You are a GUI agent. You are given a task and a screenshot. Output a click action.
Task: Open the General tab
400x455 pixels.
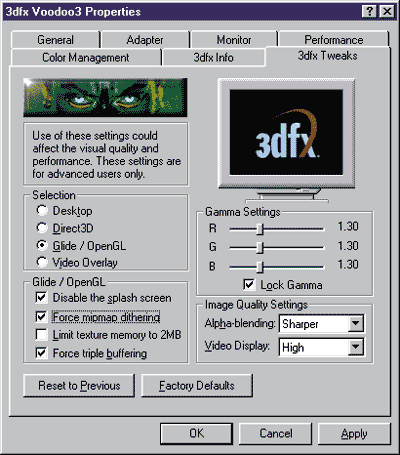55,40
